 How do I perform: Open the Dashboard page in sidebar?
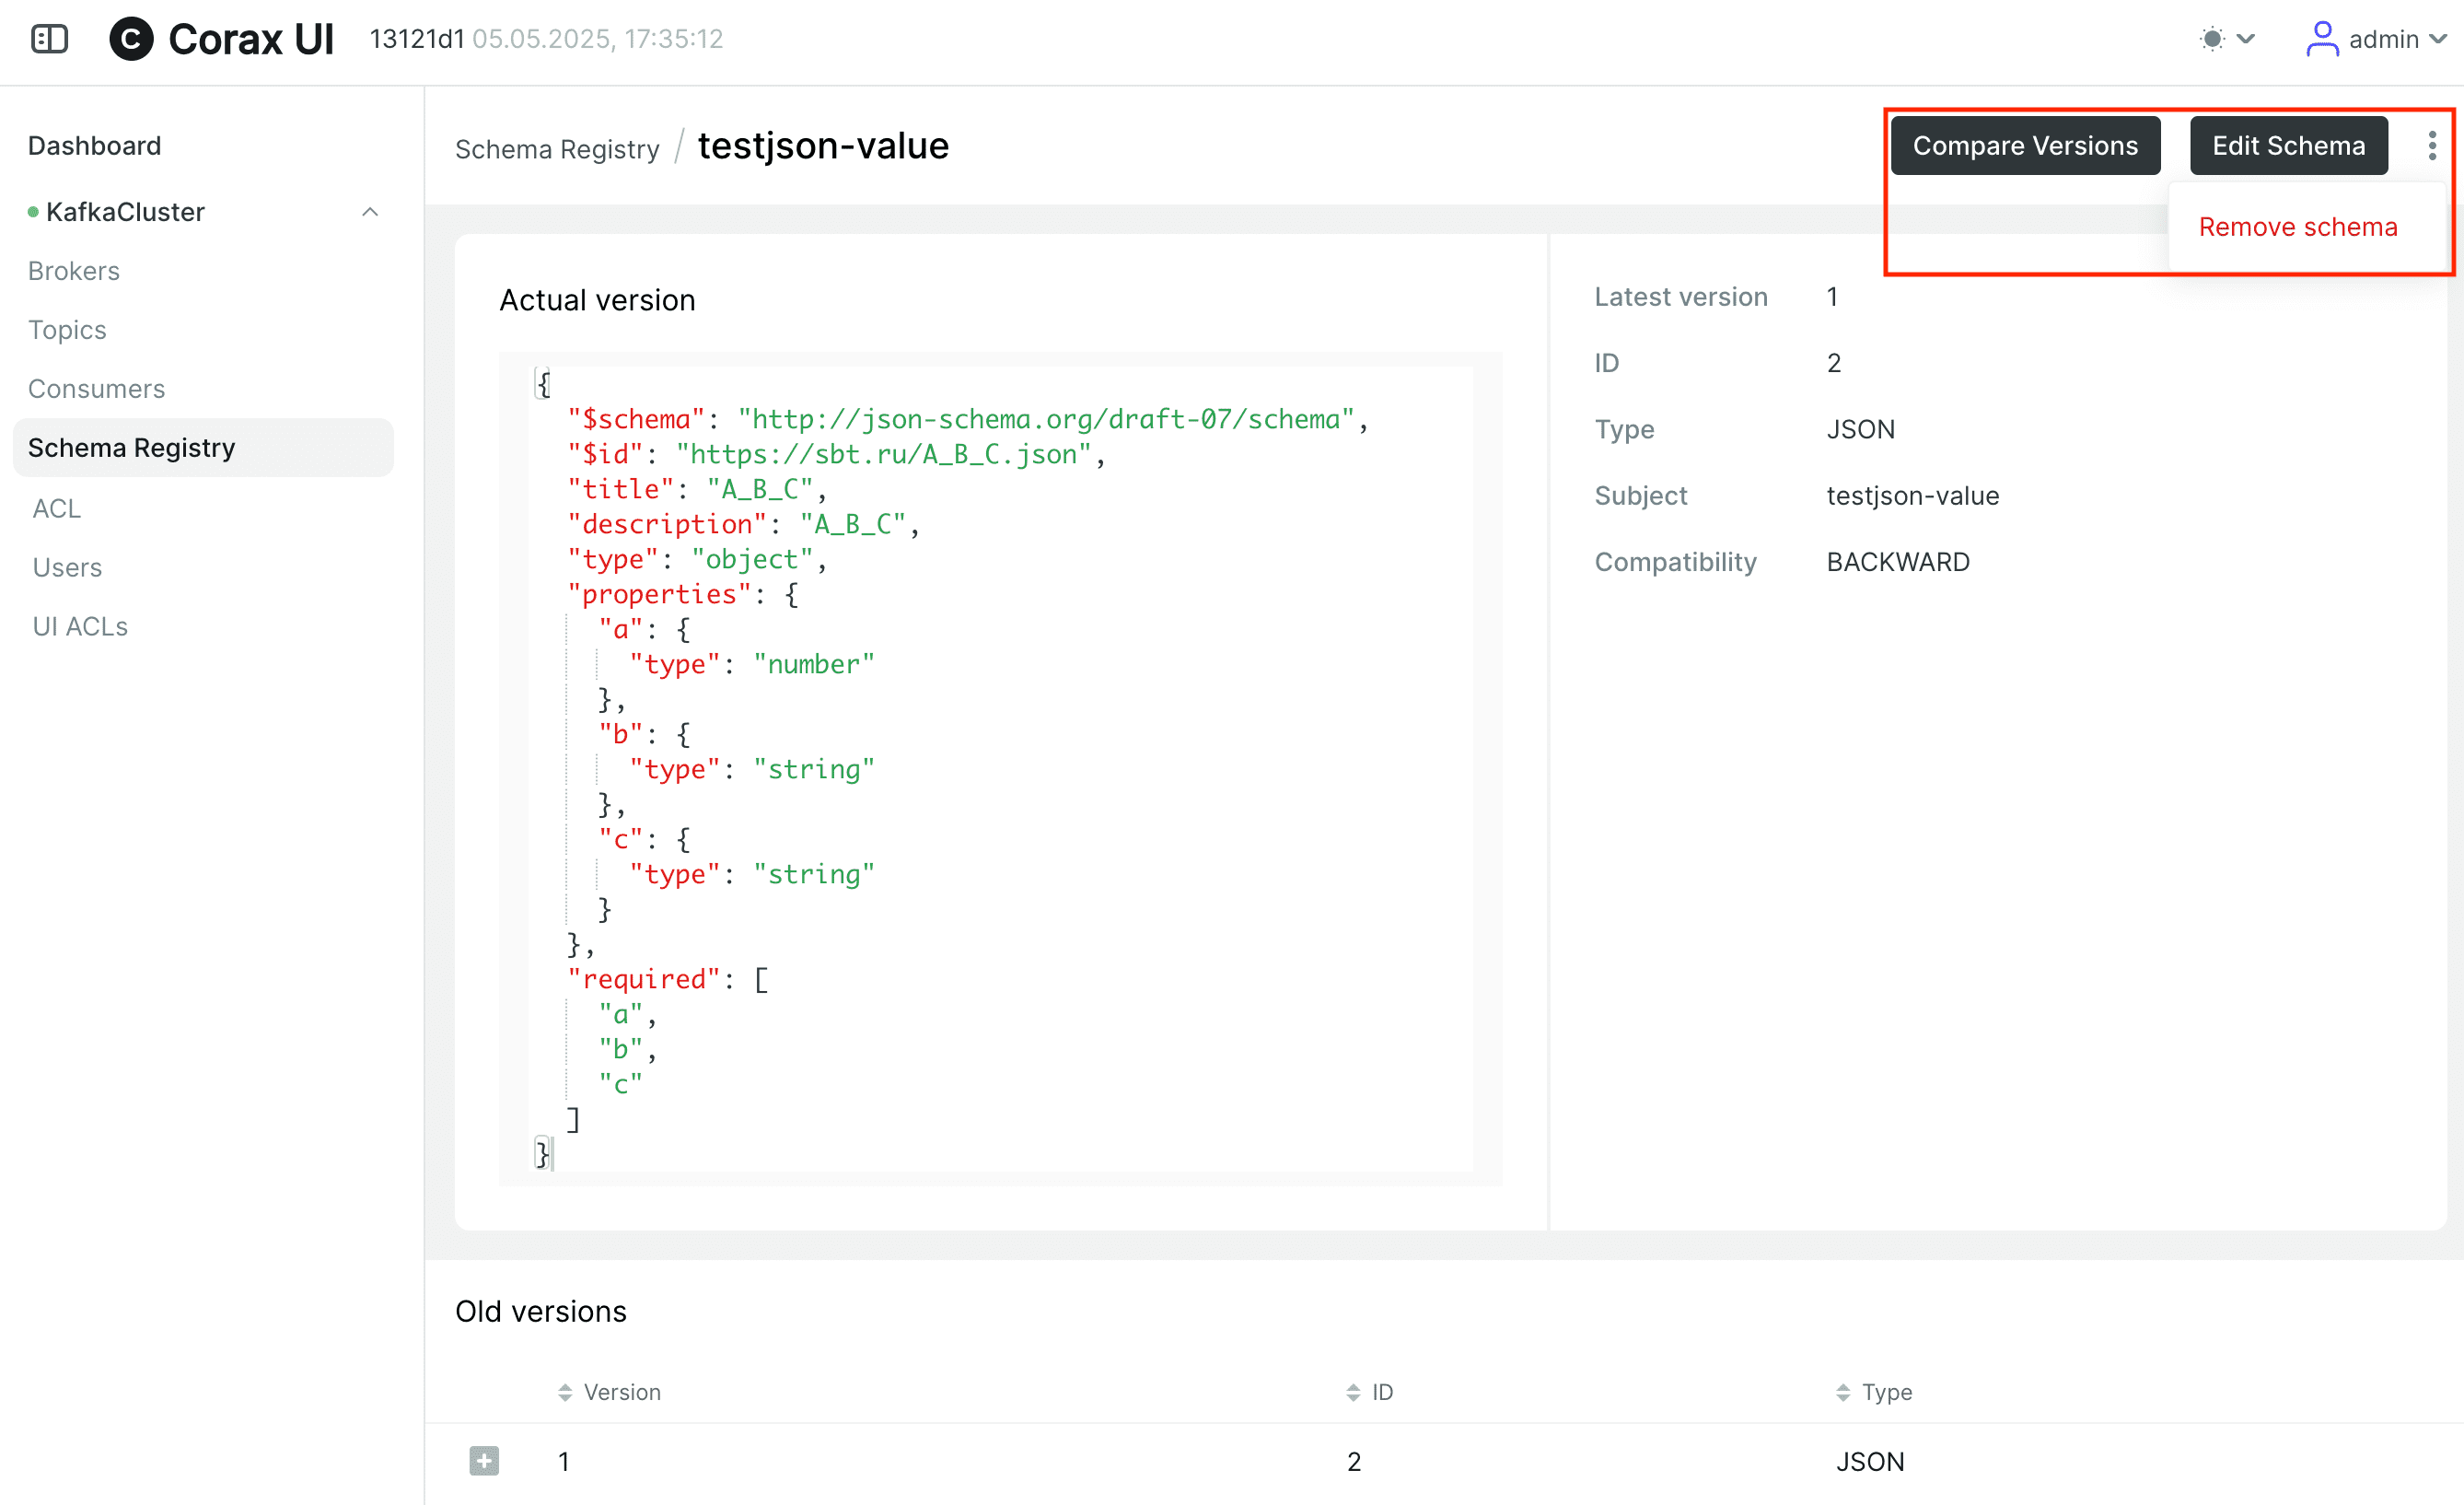click(94, 146)
